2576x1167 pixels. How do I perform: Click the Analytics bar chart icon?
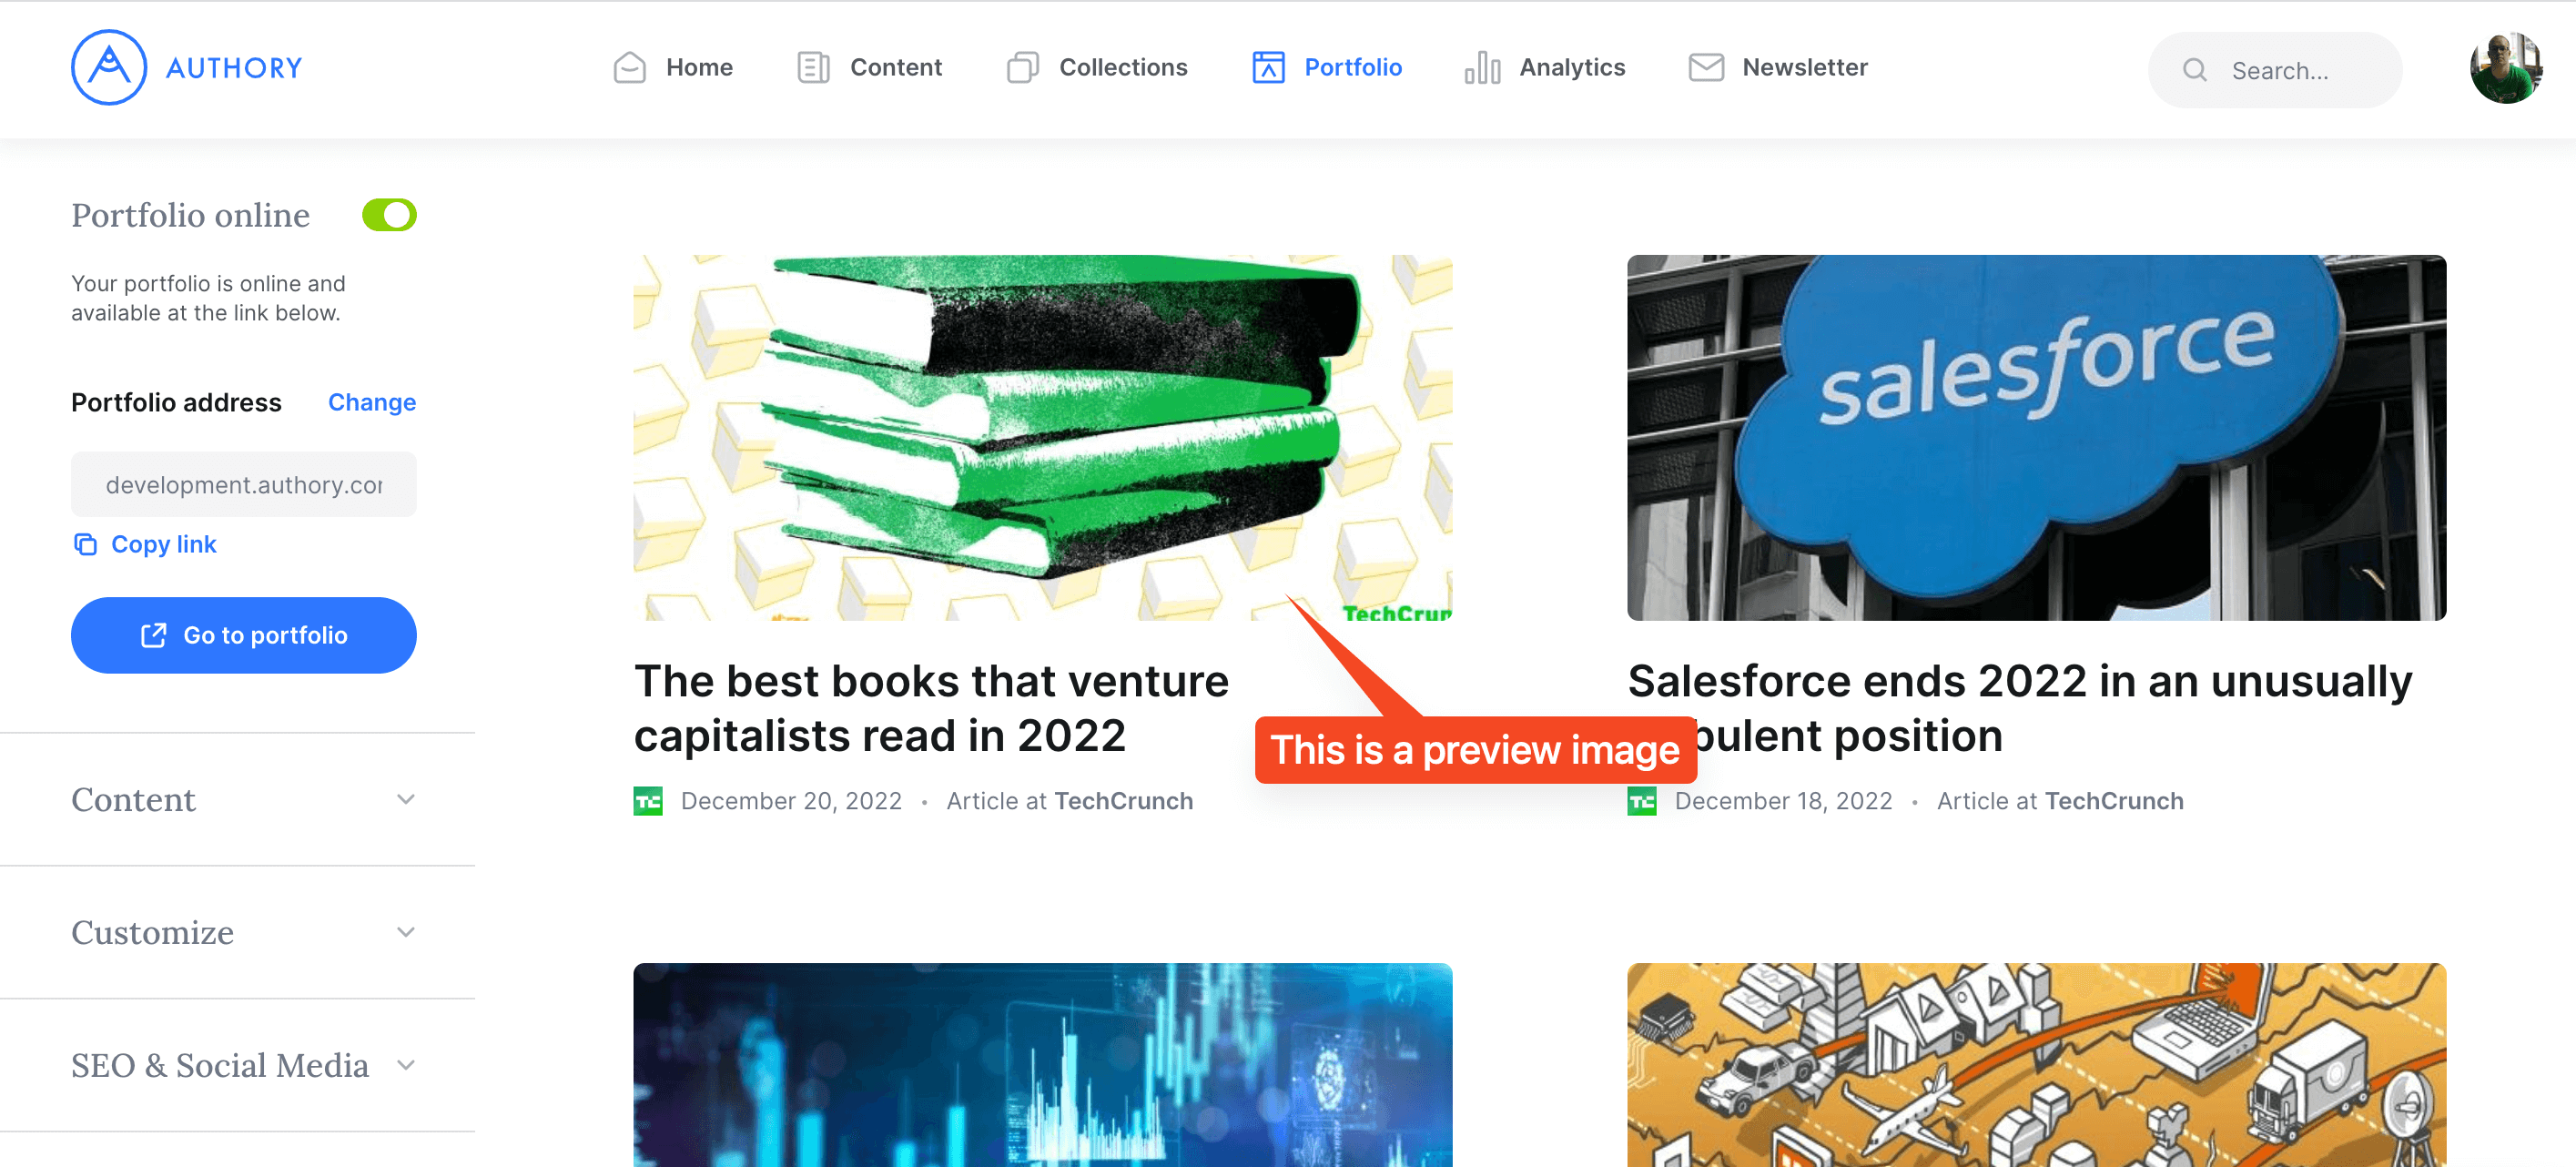(x=1482, y=67)
